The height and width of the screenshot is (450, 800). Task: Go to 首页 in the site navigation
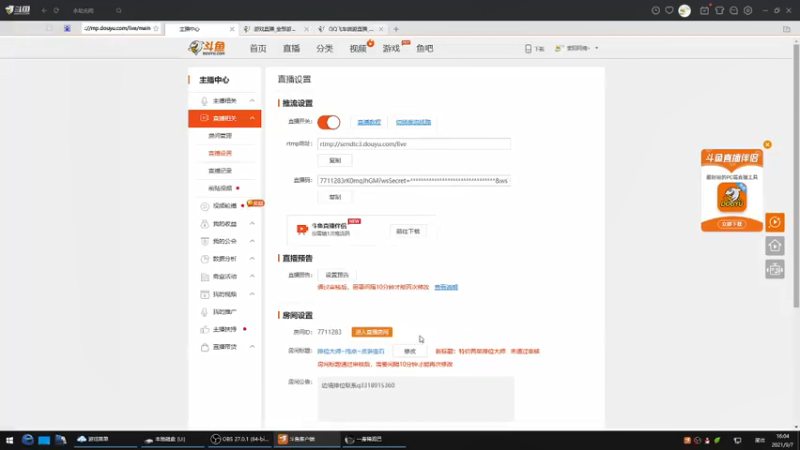coord(258,48)
